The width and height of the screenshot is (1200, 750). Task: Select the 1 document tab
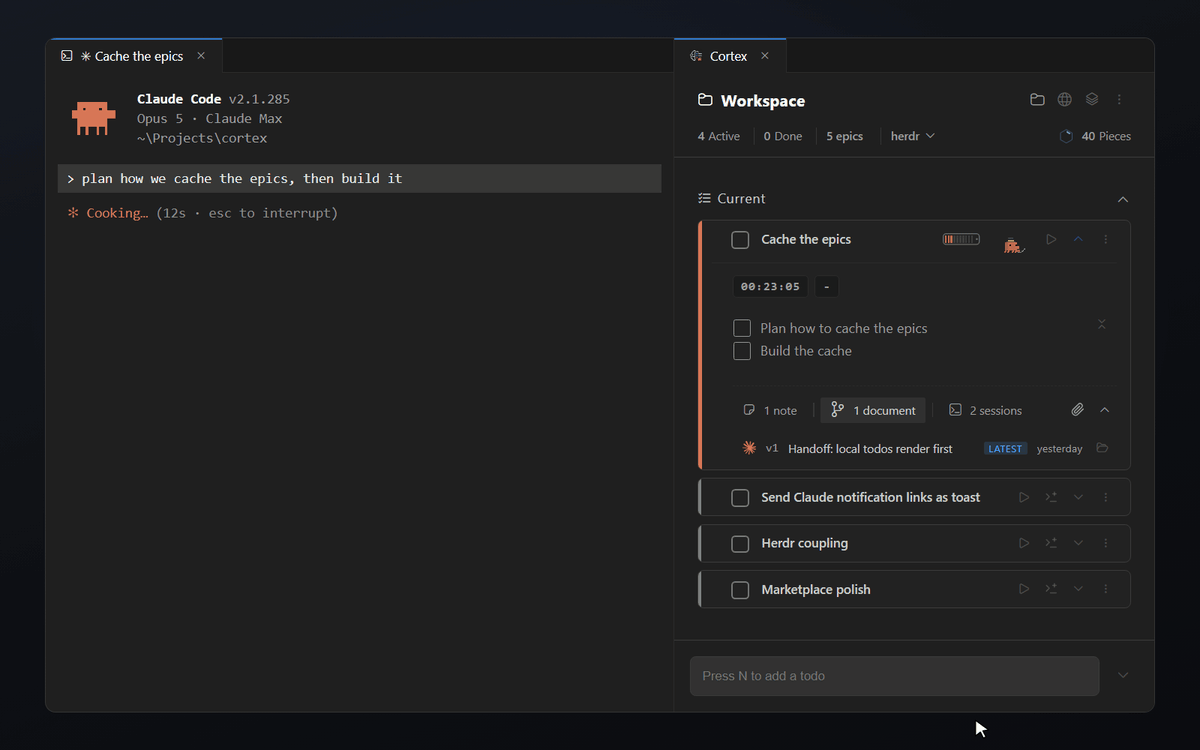click(873, 411)
